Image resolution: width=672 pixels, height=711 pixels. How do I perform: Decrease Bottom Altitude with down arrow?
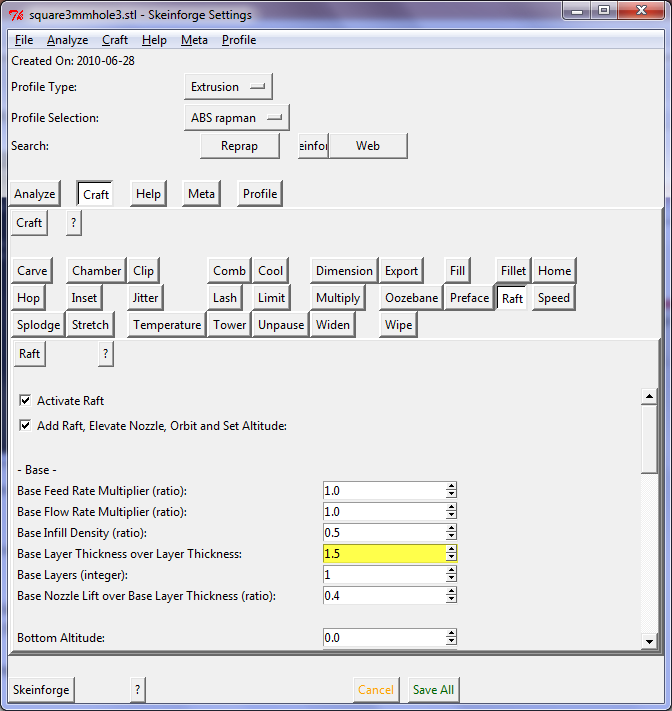click(451, 642)
